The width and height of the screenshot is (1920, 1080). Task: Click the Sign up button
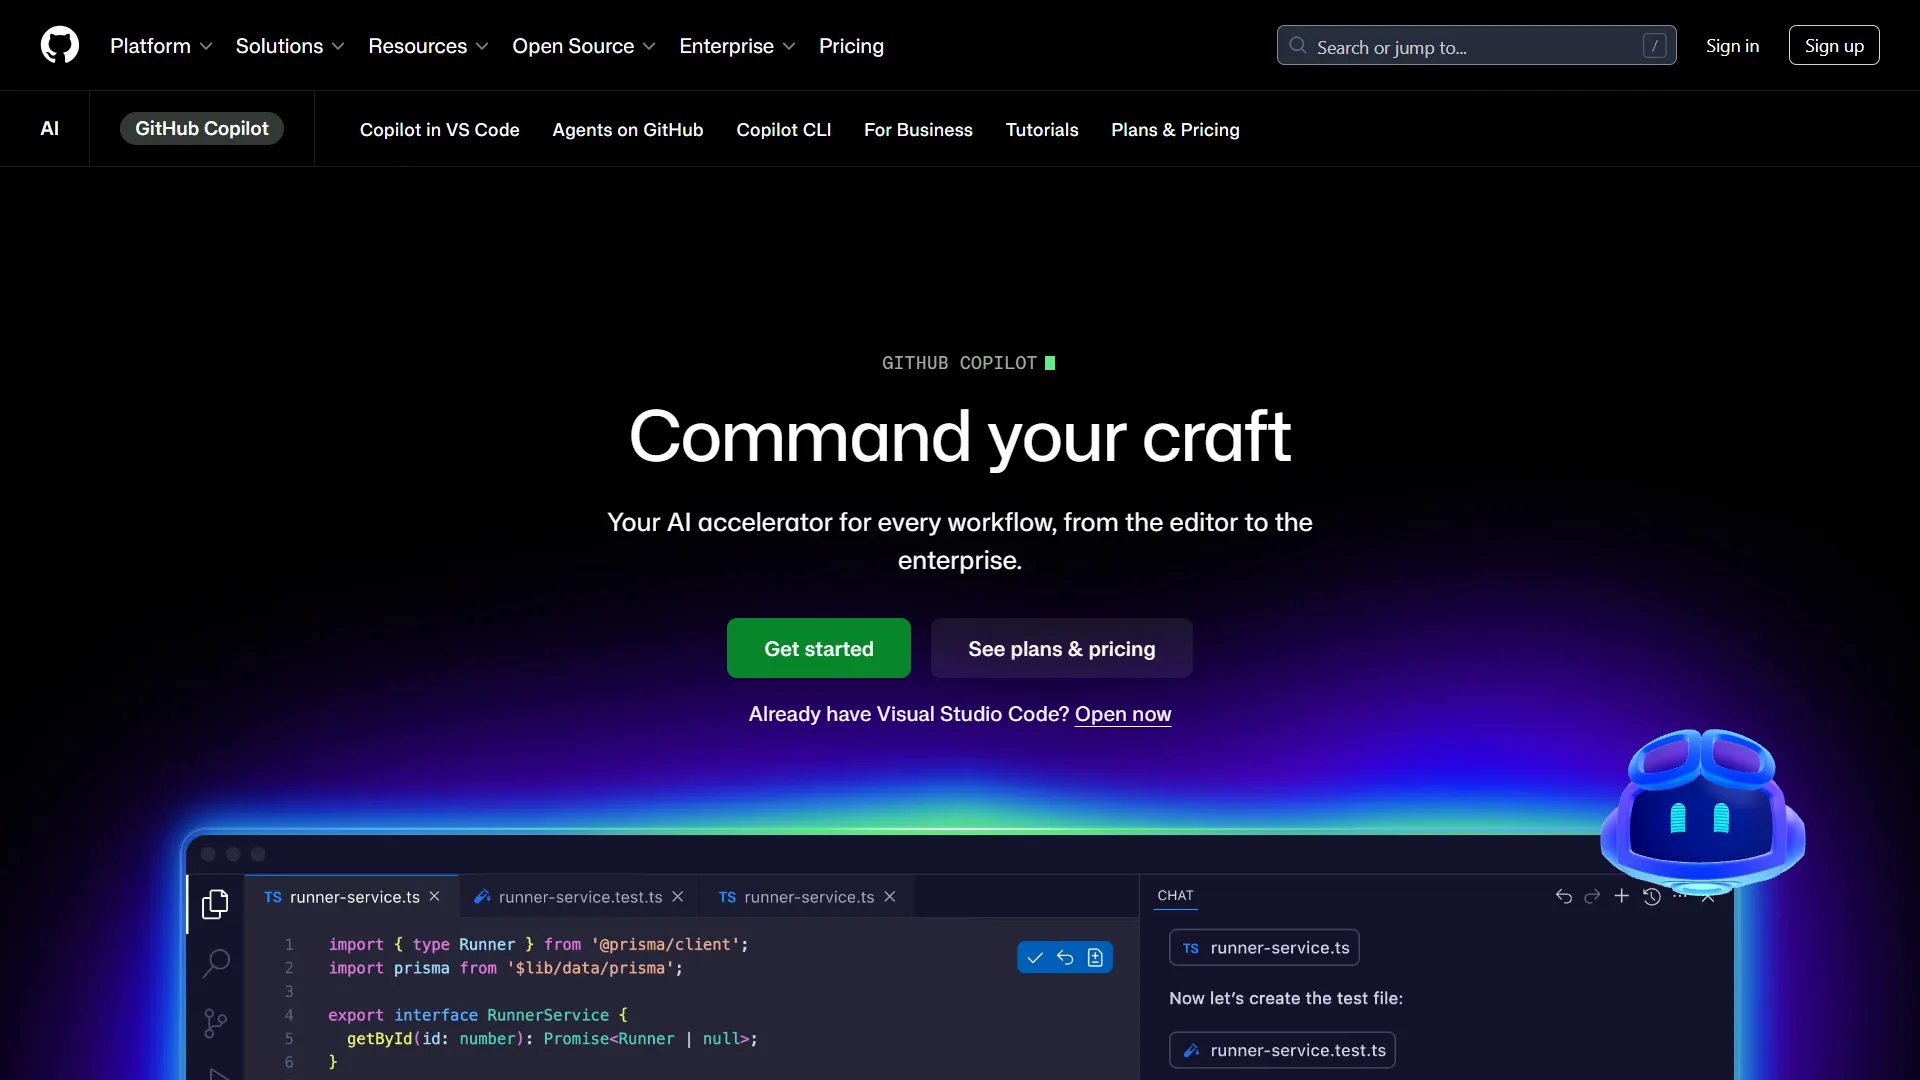pyautogui.click(x=1834, y=45)
